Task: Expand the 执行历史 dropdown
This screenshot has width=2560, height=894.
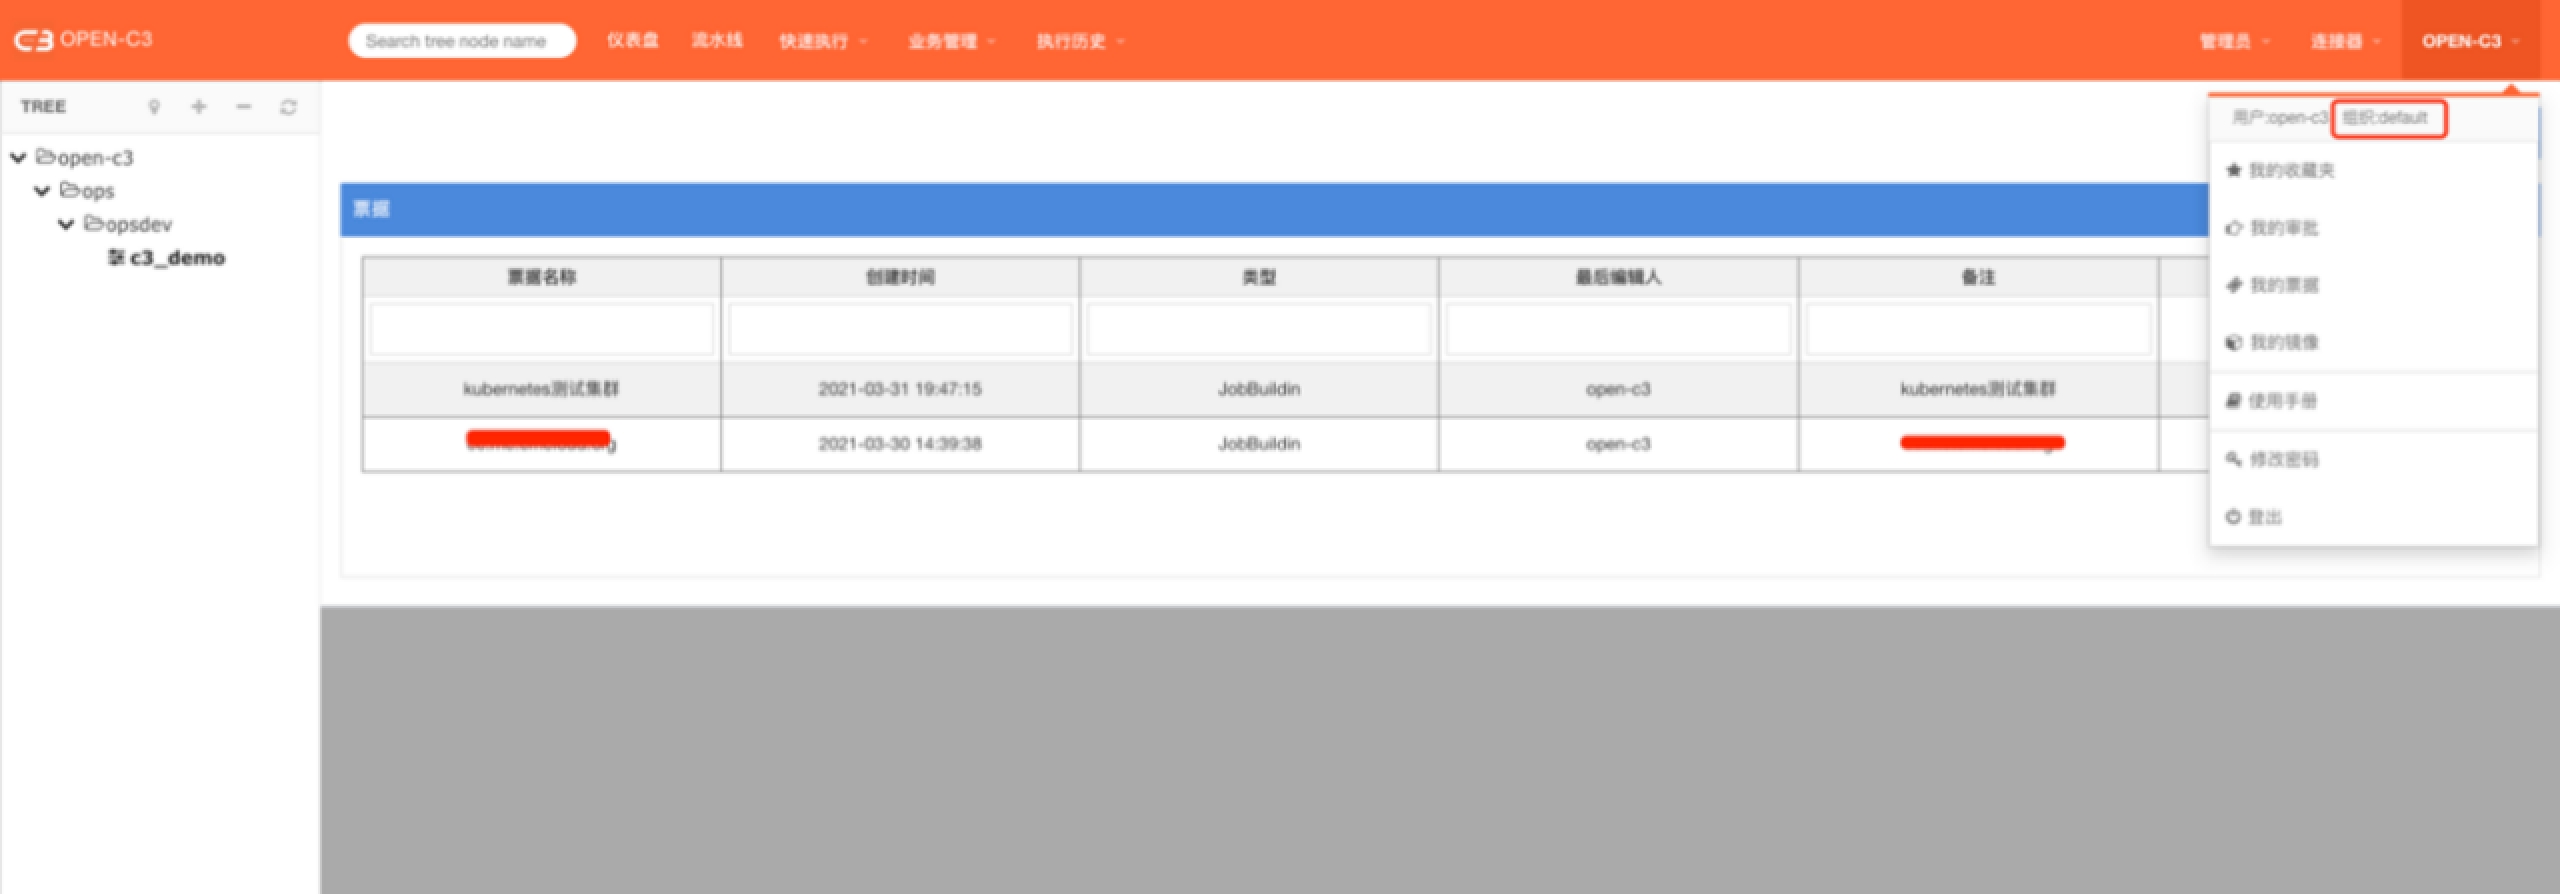Action: [1079, 41]
